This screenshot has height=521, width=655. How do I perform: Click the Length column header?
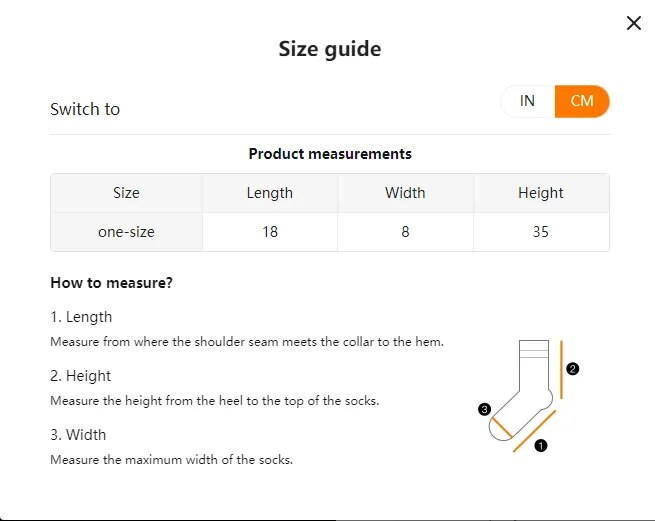tap(270, 193)
